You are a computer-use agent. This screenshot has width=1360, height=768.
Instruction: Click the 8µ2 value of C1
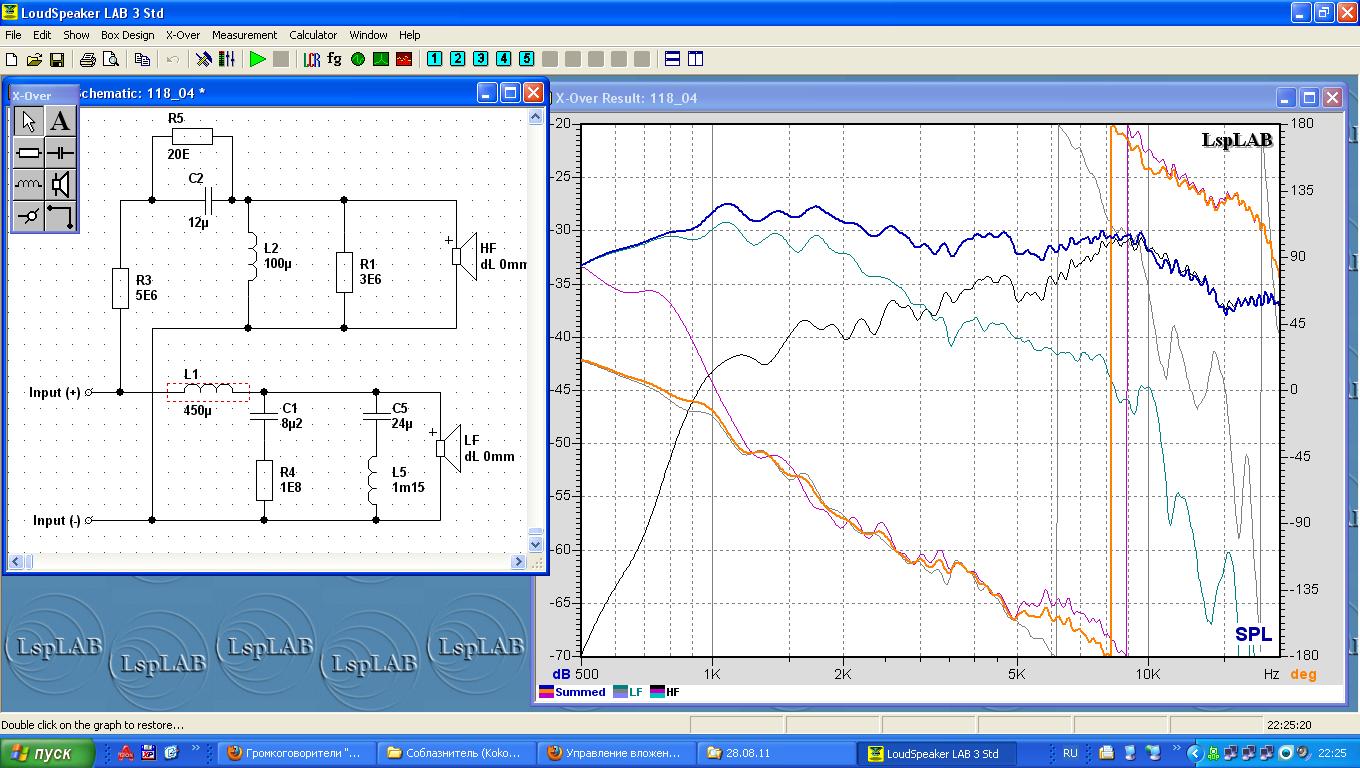pos(292,423)
